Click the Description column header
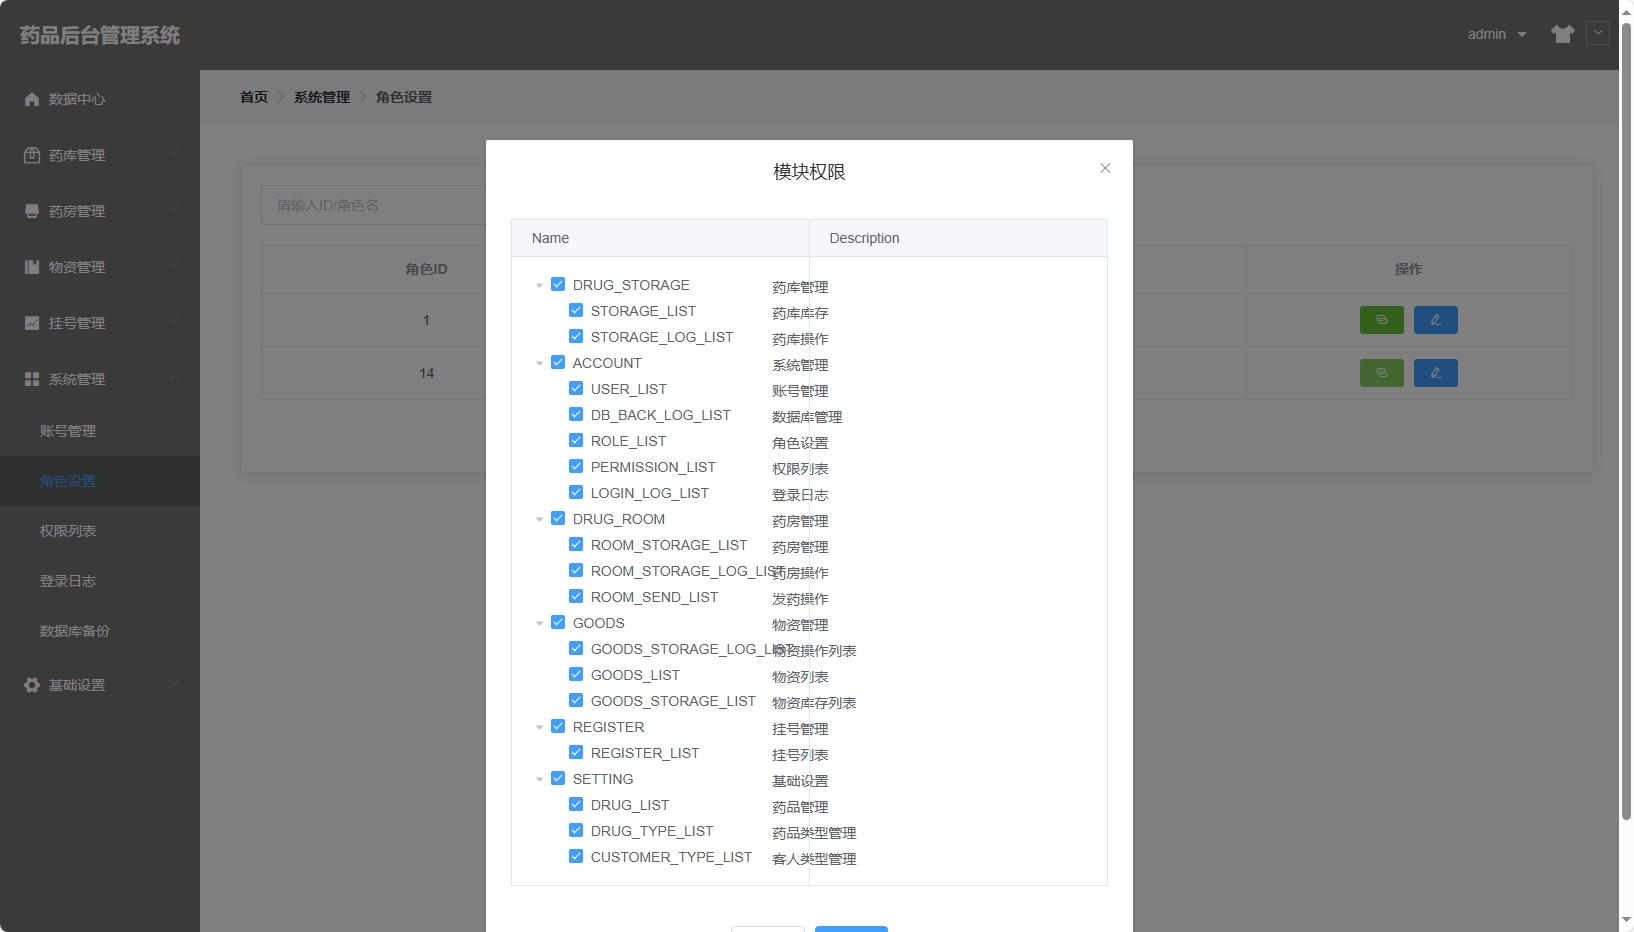The width and height of the screenshot is (1634, 932). [x=958, y=238]
